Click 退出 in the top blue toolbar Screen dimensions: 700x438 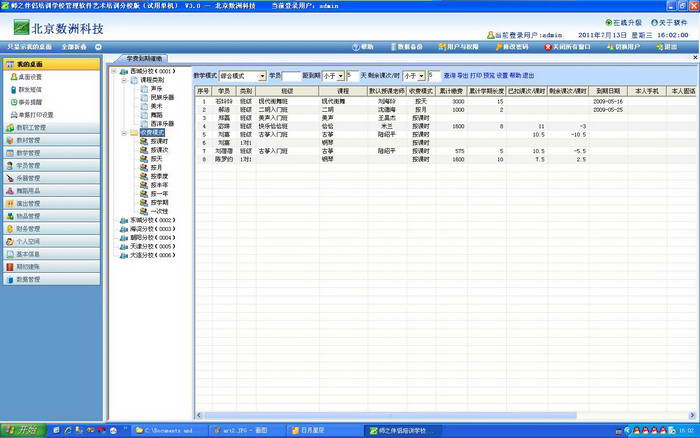(667, 47)
